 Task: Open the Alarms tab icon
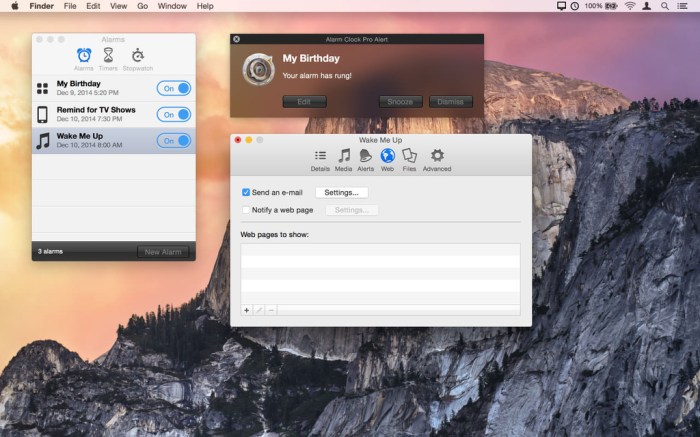click(x=84, y=56)
